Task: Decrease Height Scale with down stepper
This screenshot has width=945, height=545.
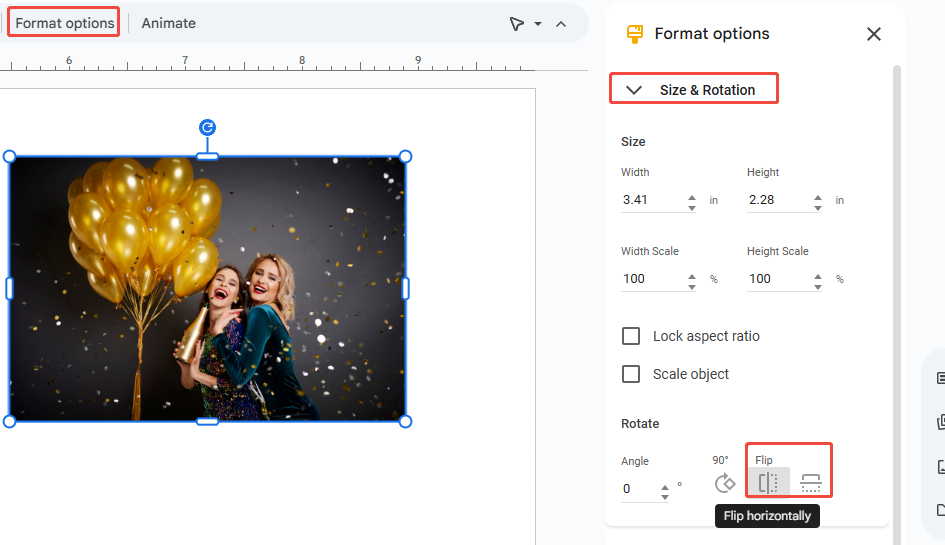Action: point(818,287)
